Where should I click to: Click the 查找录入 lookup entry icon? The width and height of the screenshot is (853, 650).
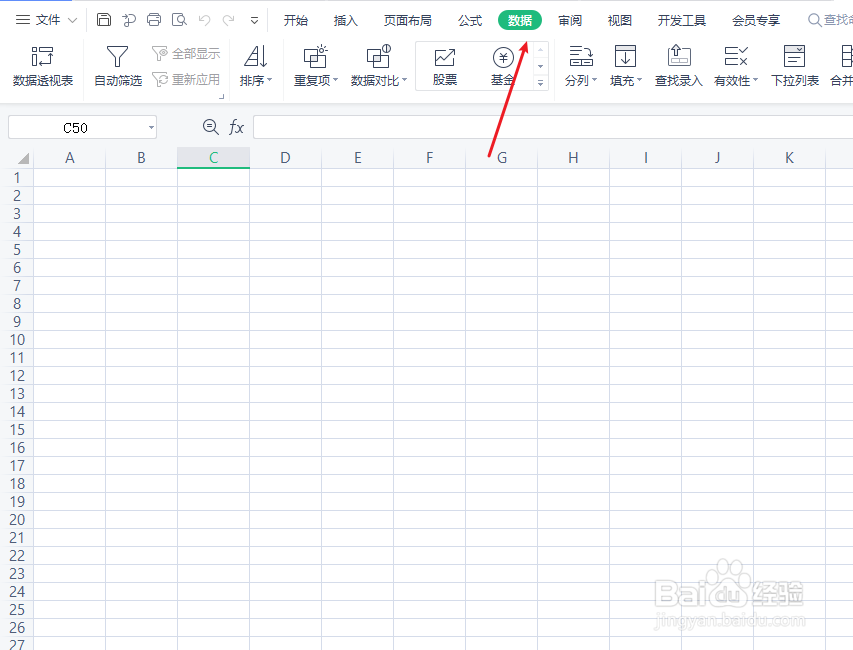tap(678, 66)
